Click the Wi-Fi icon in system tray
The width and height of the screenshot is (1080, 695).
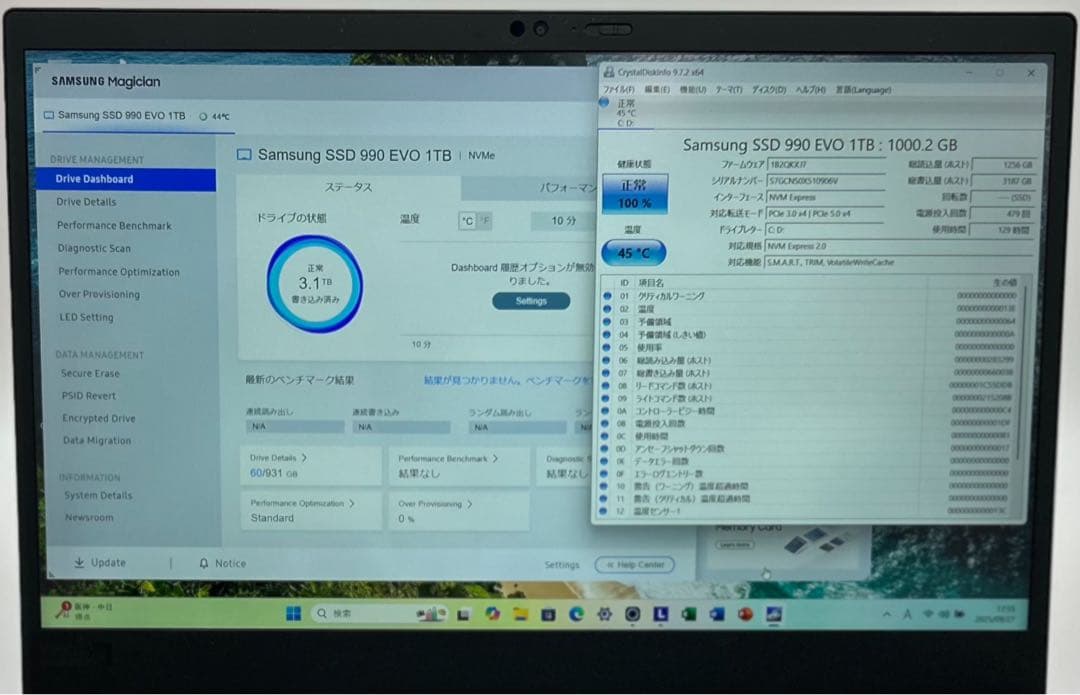[927, 613]
